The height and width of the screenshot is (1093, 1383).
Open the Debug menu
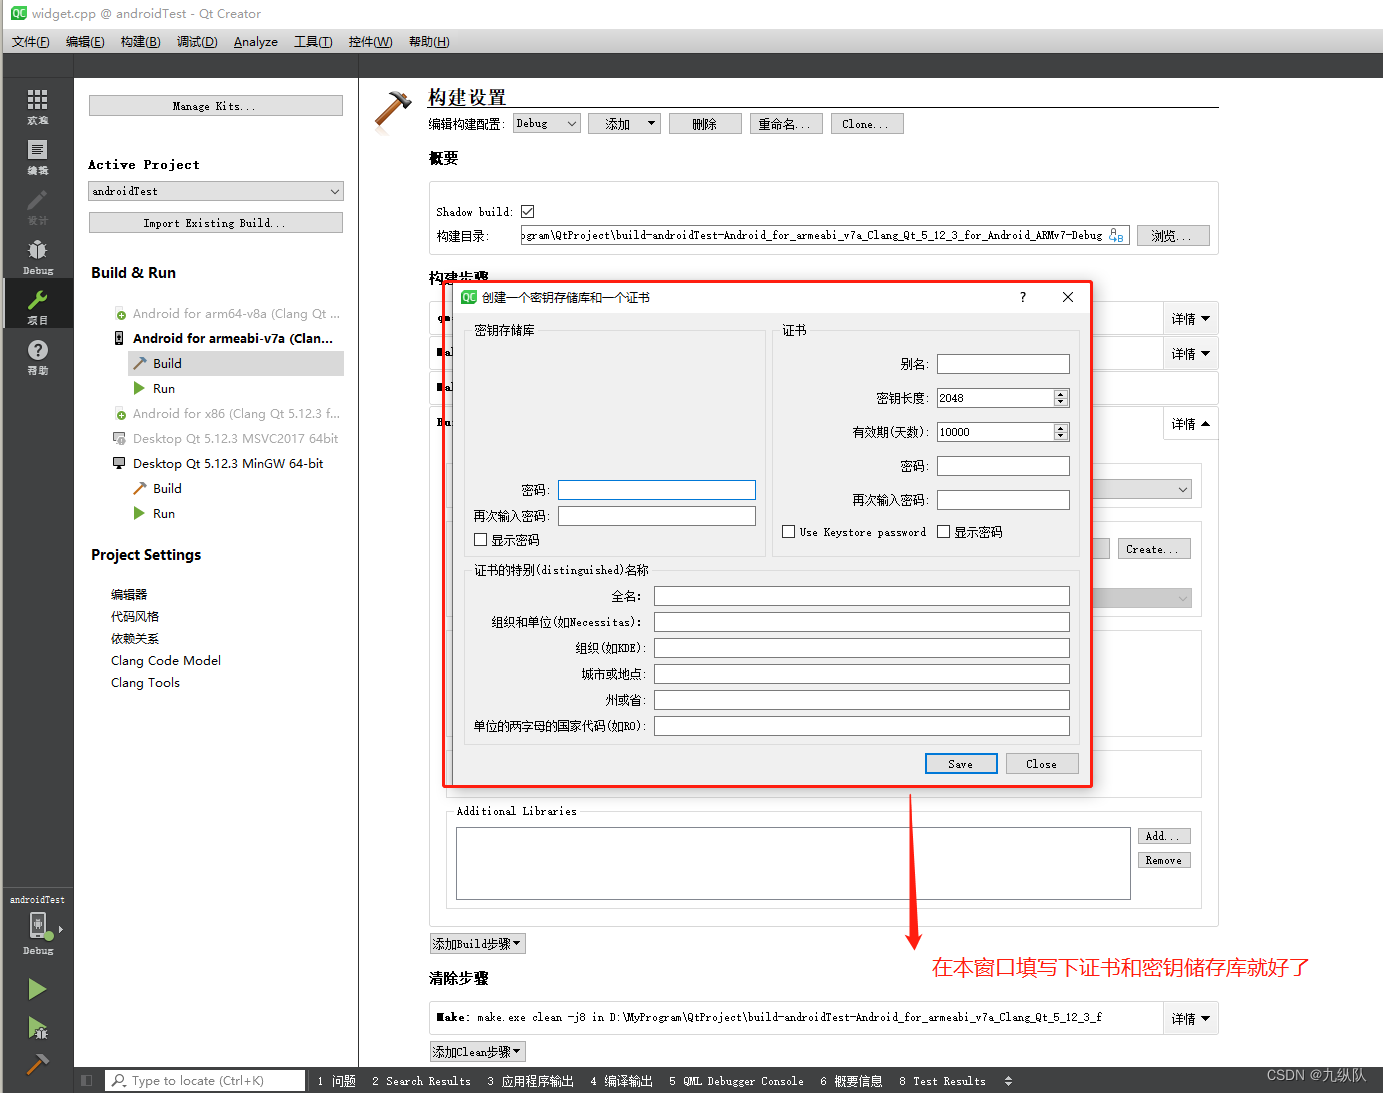197,41
